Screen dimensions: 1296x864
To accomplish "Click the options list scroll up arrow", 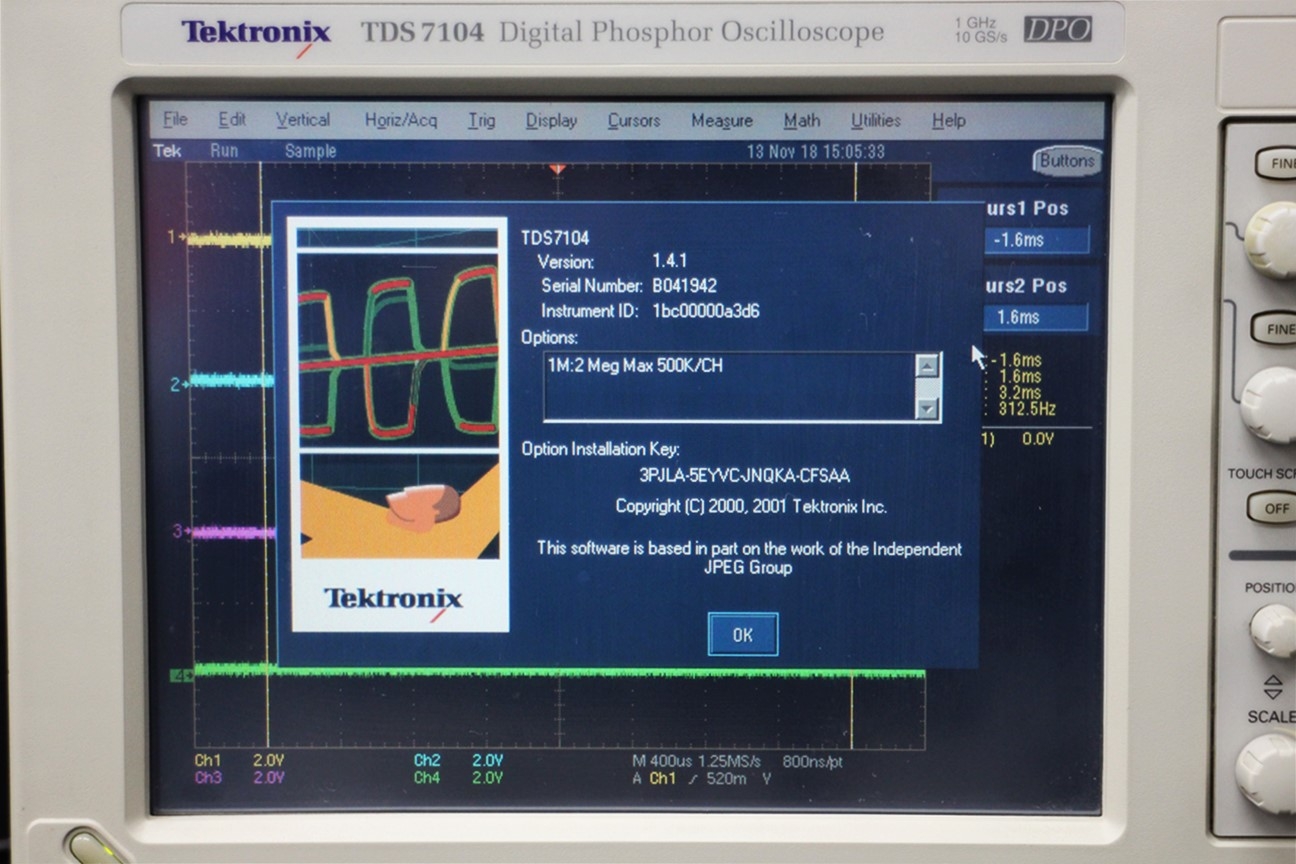I will coord(927,366).
